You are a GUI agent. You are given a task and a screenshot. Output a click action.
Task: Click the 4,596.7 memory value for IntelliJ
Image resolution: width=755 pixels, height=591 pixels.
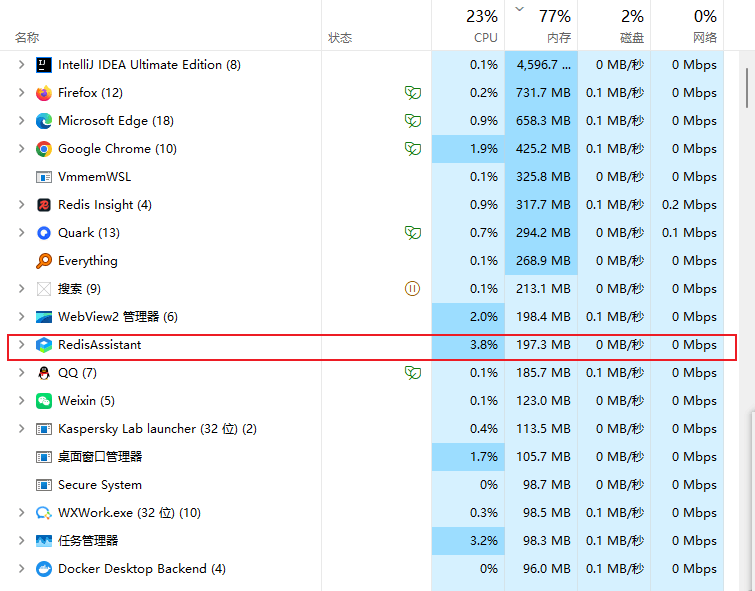pyautogui.click(x=544, y=65)
